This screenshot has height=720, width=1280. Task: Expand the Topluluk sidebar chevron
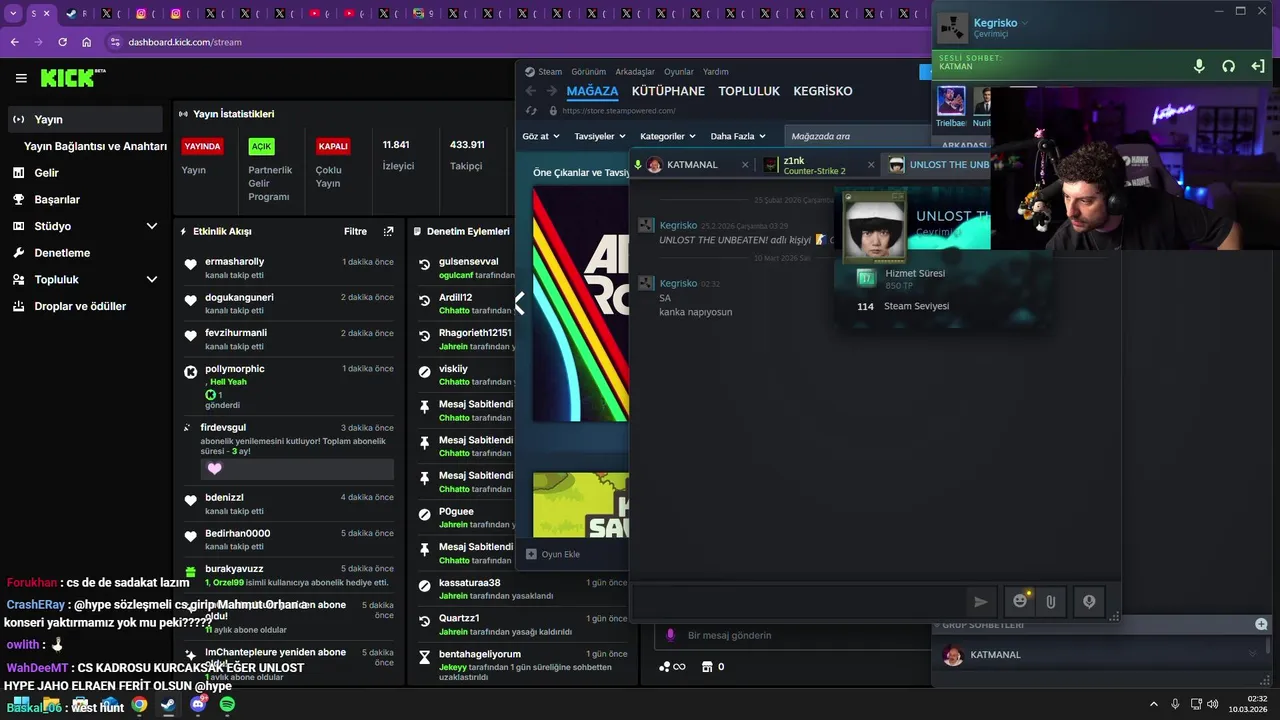(x=152, y=279)
